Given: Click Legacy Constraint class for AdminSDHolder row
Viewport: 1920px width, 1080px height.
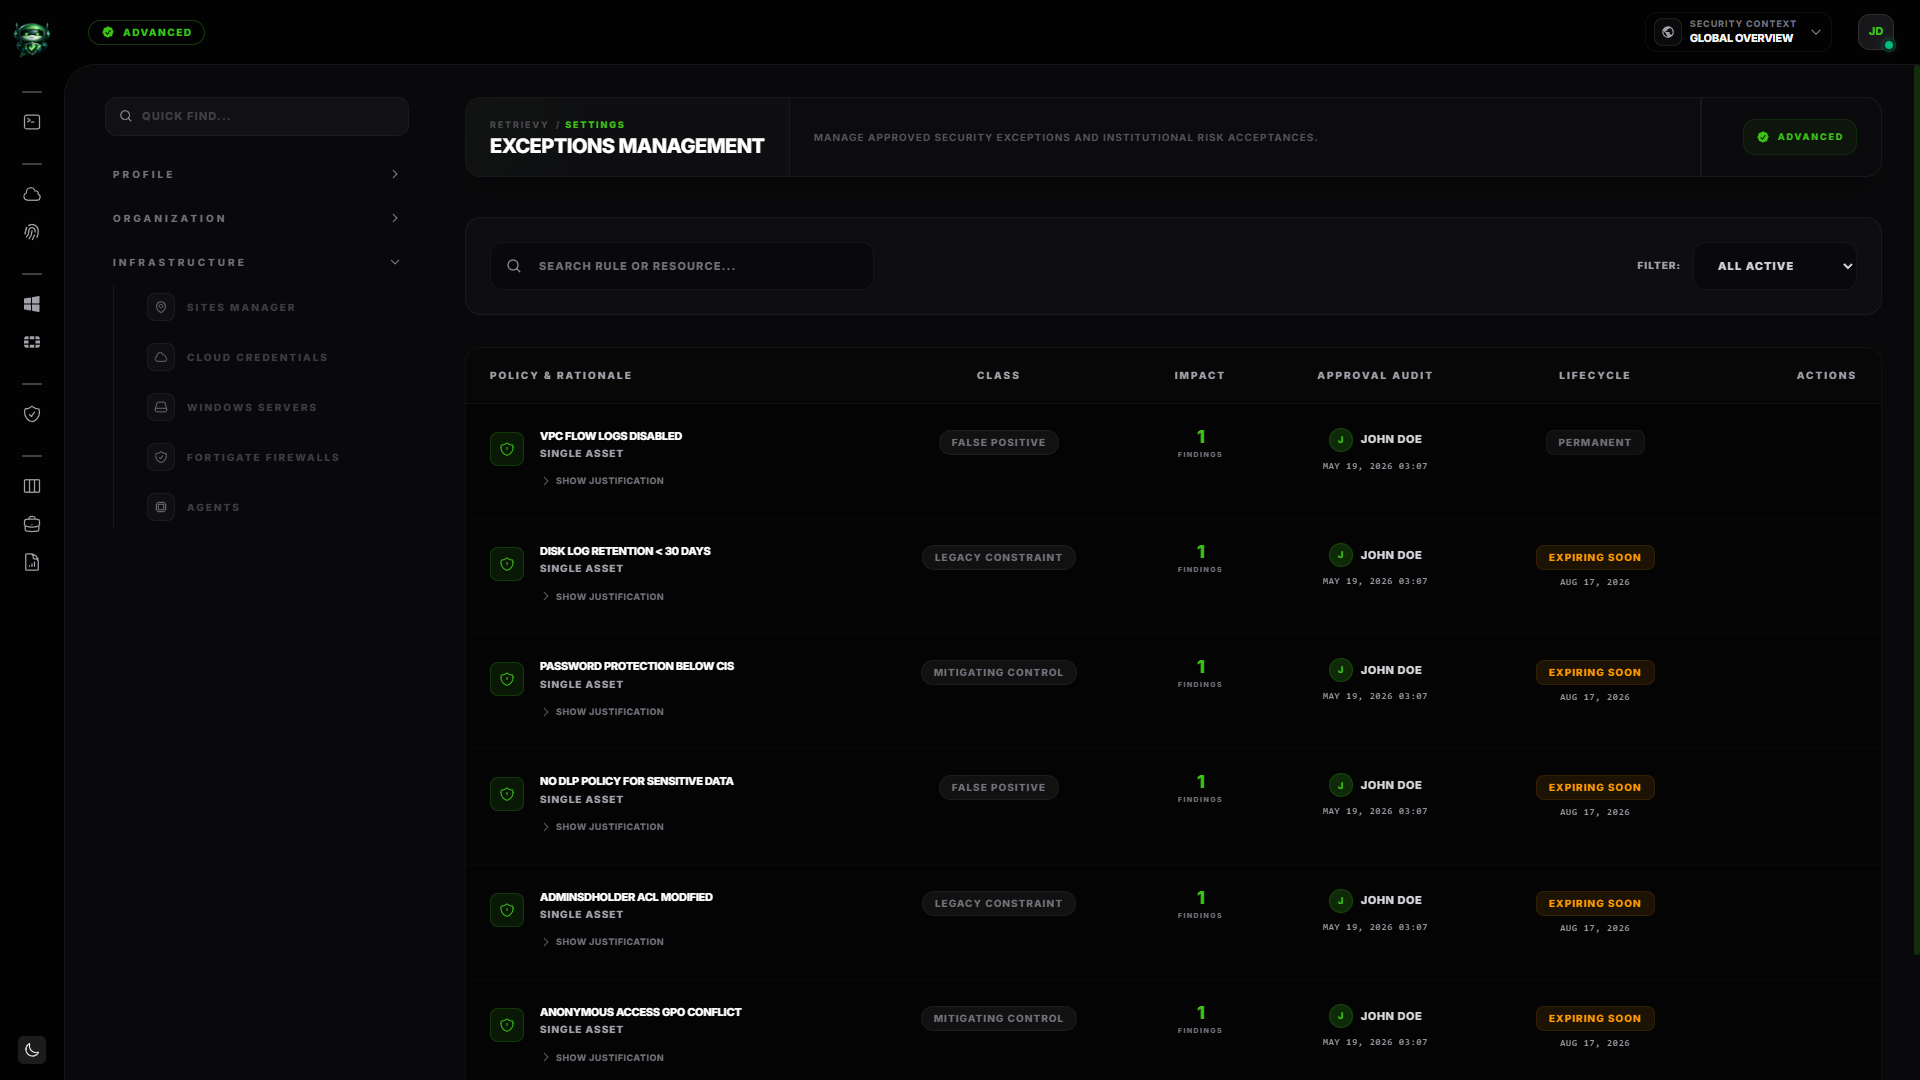Looking at the screenshot, I should tap(998, 903).
